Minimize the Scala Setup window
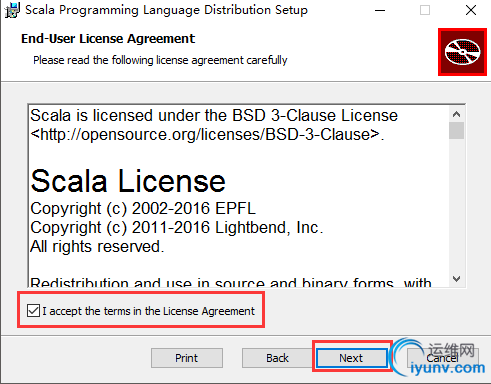Viewport: 491px width, 384px height. click(x=380, y=10)
